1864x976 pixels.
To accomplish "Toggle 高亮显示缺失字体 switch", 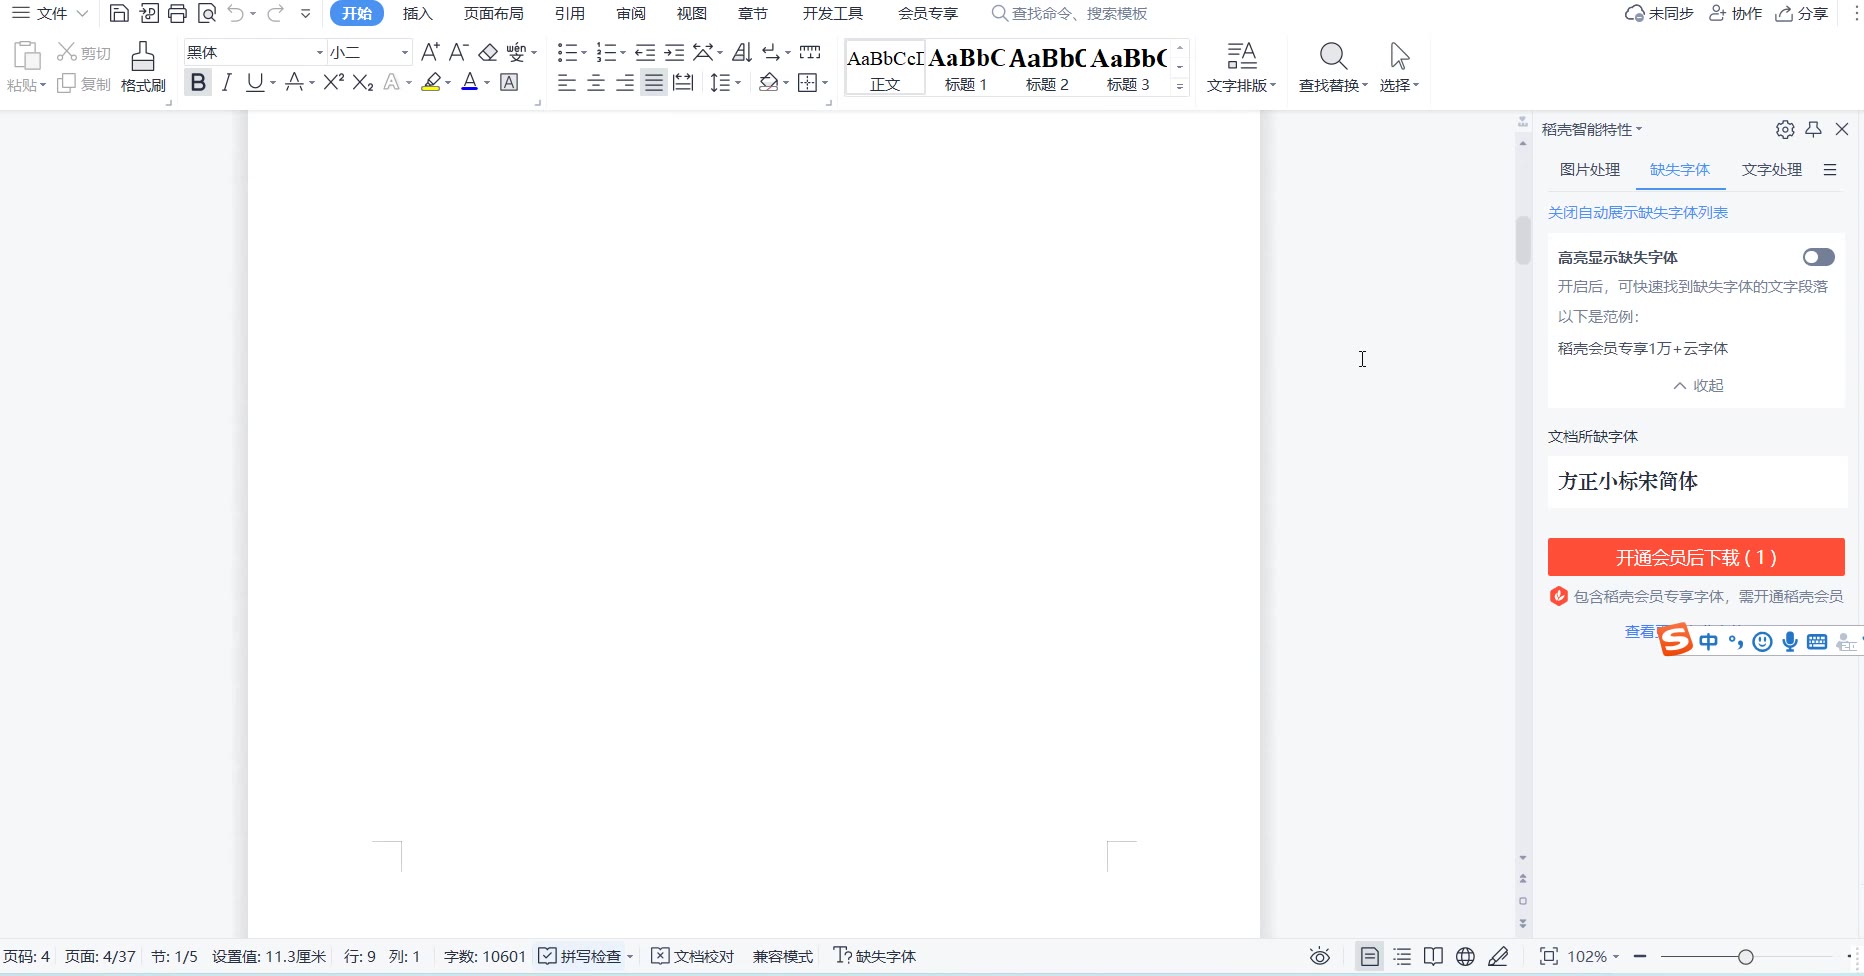I will (x=1819, y=257).
